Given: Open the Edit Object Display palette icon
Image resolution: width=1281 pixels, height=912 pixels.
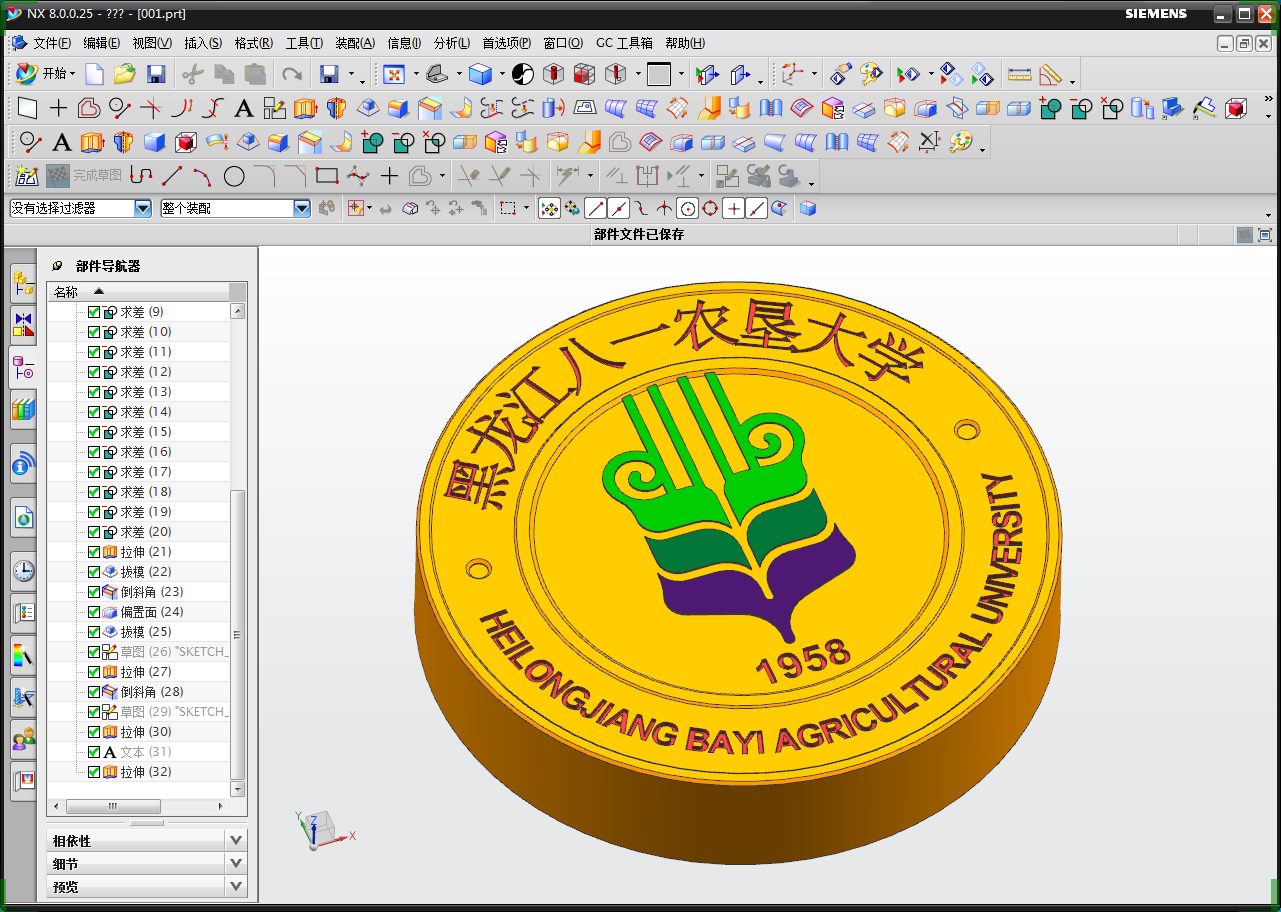Looking at the screenshot, I should click(871, 74).
